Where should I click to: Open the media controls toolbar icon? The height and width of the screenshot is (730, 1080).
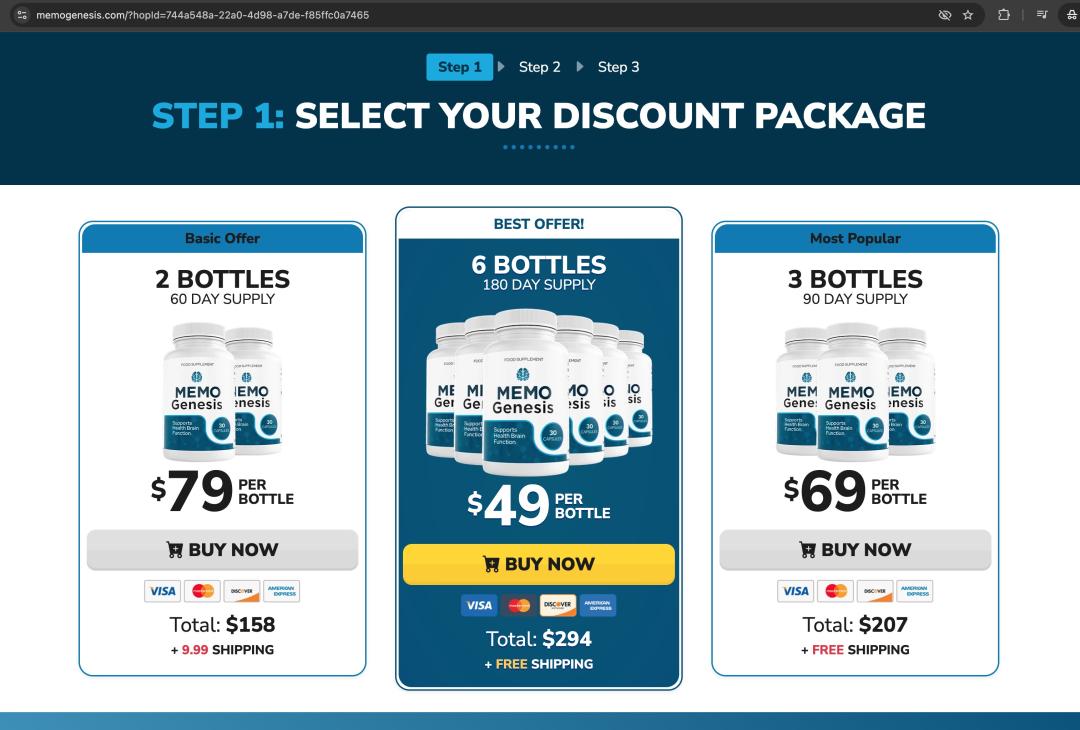[x=1042, y=15]
